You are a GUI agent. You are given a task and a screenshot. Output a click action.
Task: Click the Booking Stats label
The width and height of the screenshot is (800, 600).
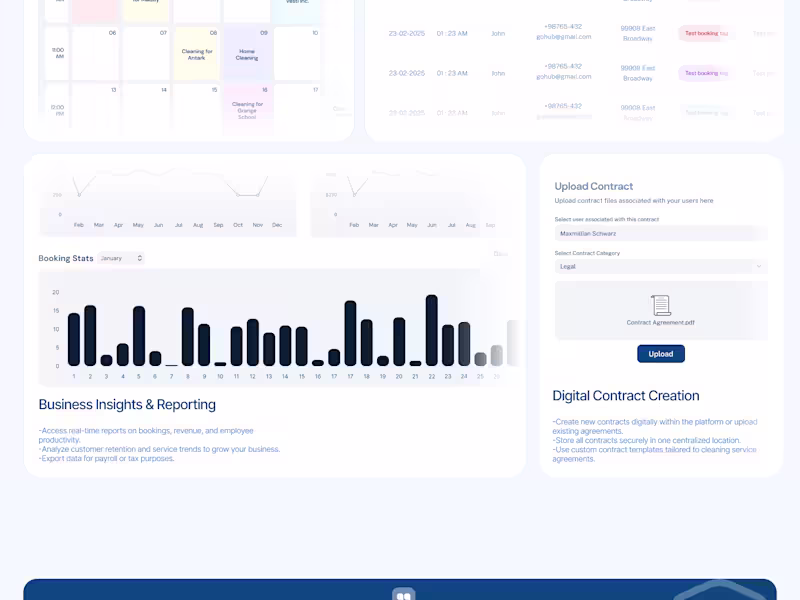tap(66, 258)
